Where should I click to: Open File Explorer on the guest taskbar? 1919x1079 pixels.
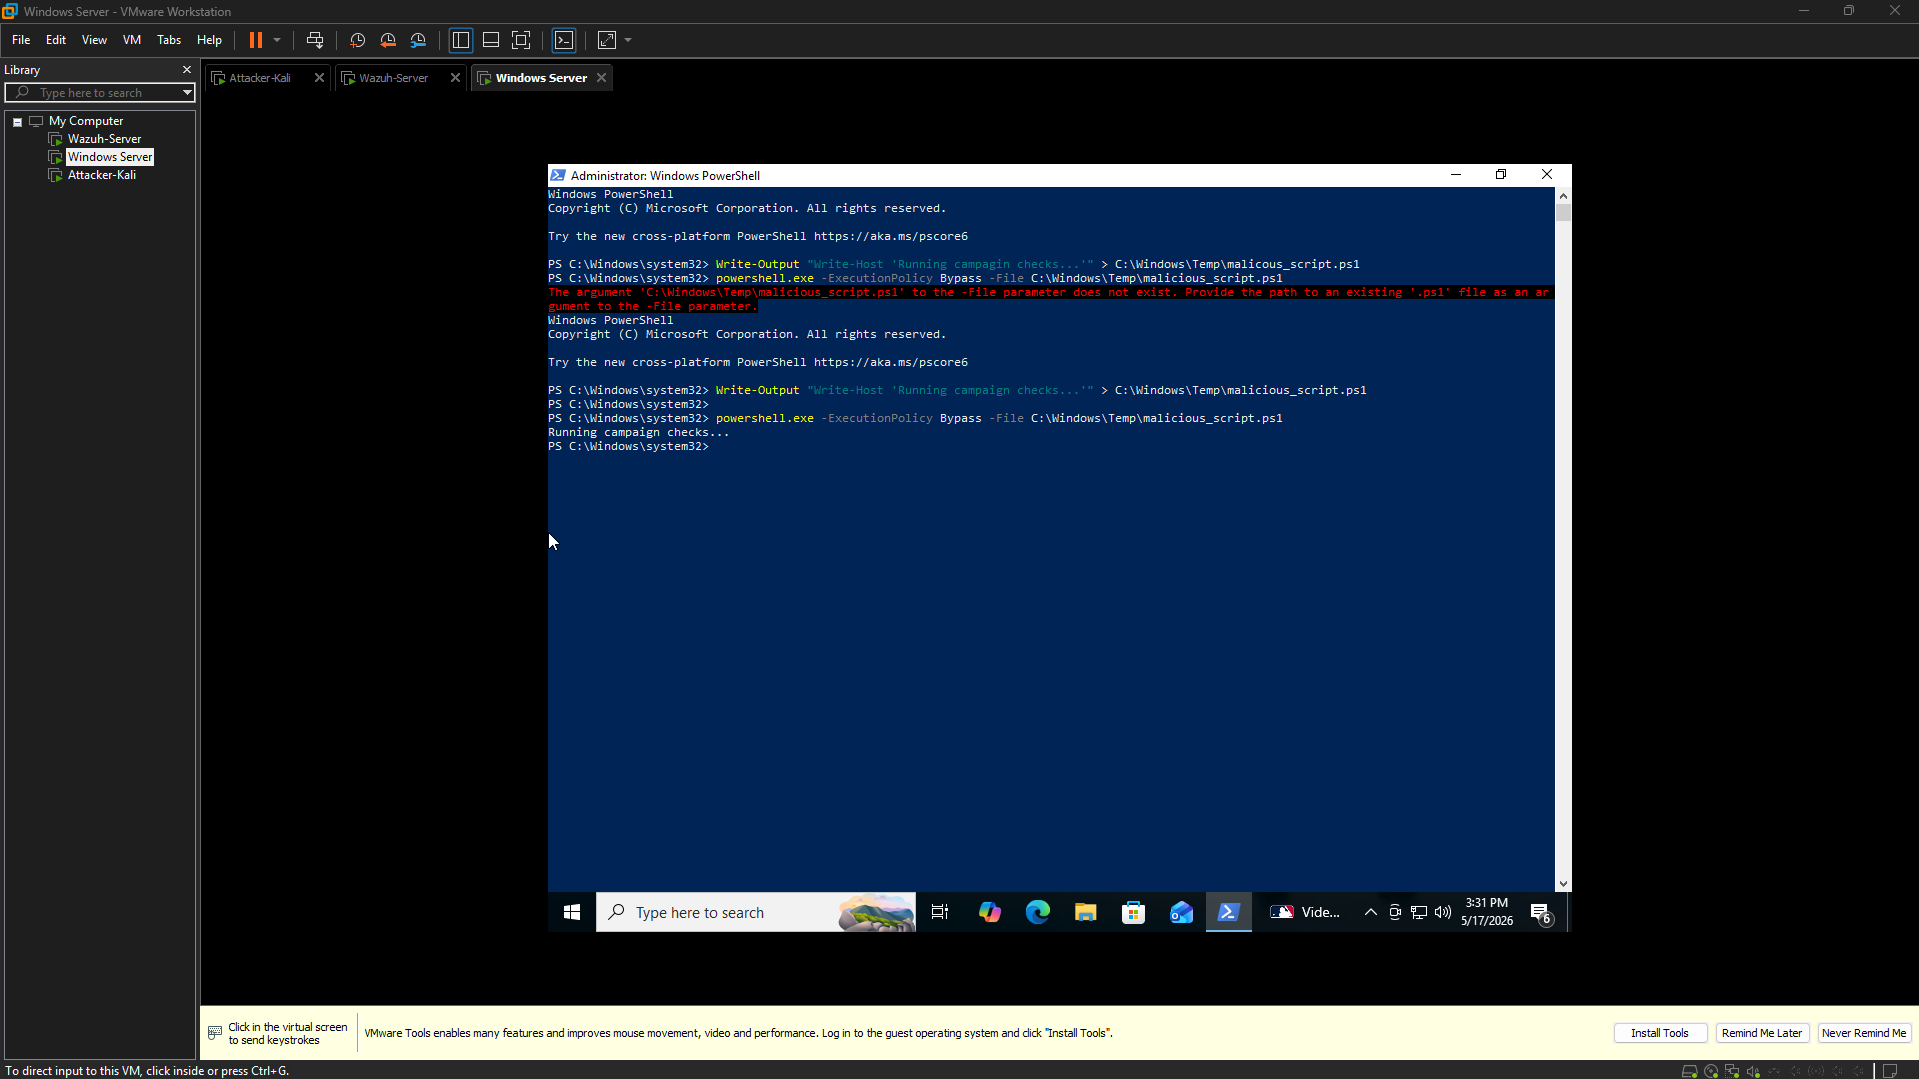1085,912
